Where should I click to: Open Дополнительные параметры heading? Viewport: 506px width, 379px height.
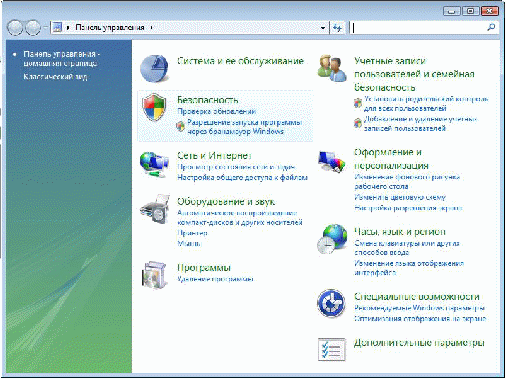coord(419,343)
